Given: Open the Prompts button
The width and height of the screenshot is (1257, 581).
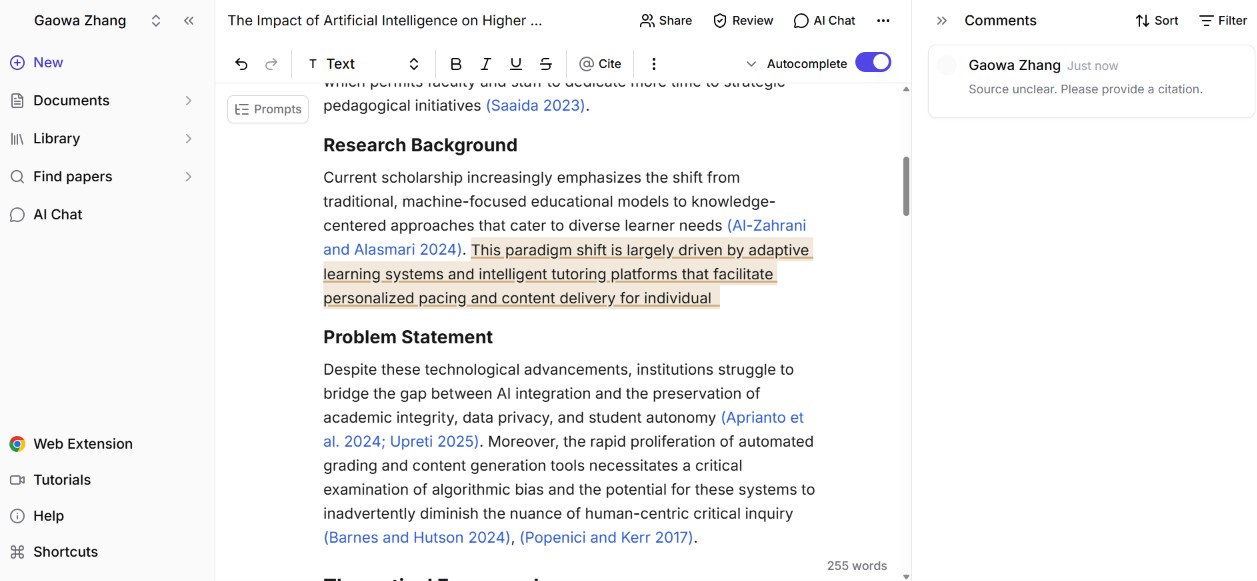Looking at the screenshot, I should pyautogui.click(x=268, y=109).
